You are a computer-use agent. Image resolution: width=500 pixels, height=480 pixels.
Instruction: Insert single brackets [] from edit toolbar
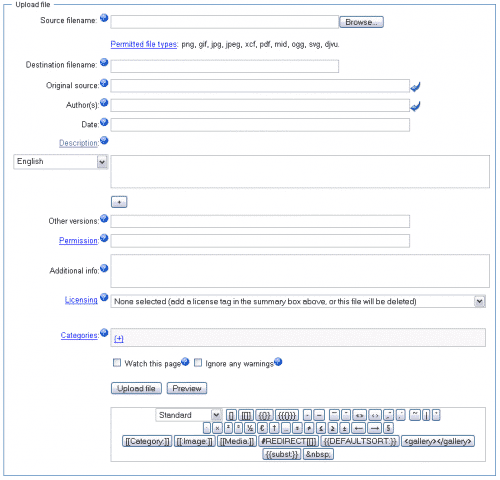(x=231, y=415)
